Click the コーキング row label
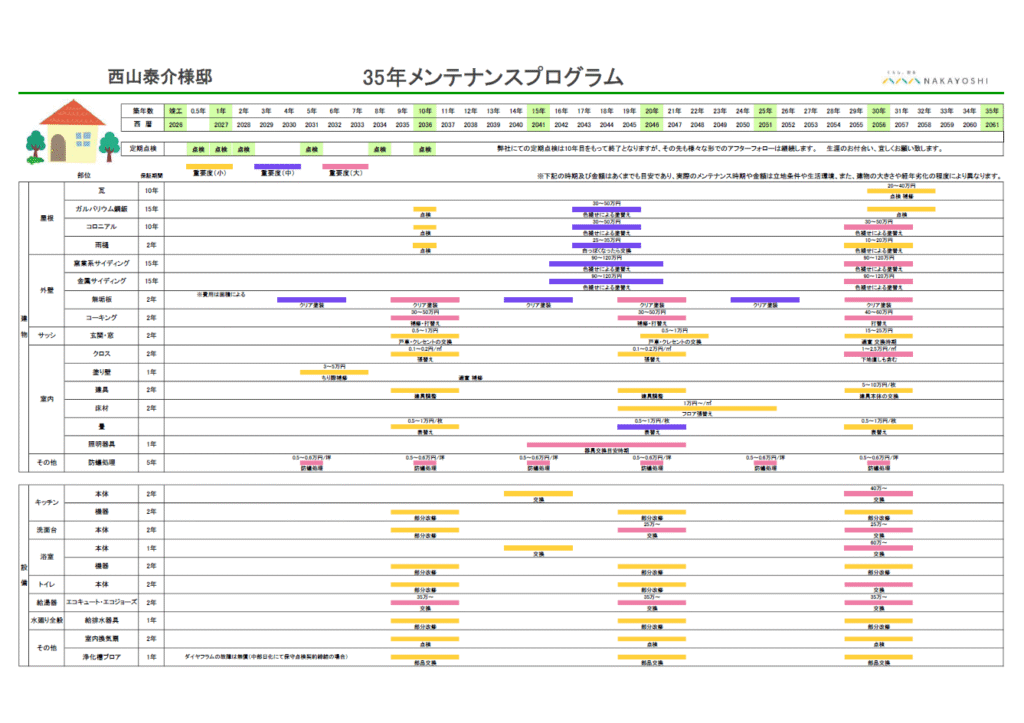1024x723 pixels. [x=101, y=317]
